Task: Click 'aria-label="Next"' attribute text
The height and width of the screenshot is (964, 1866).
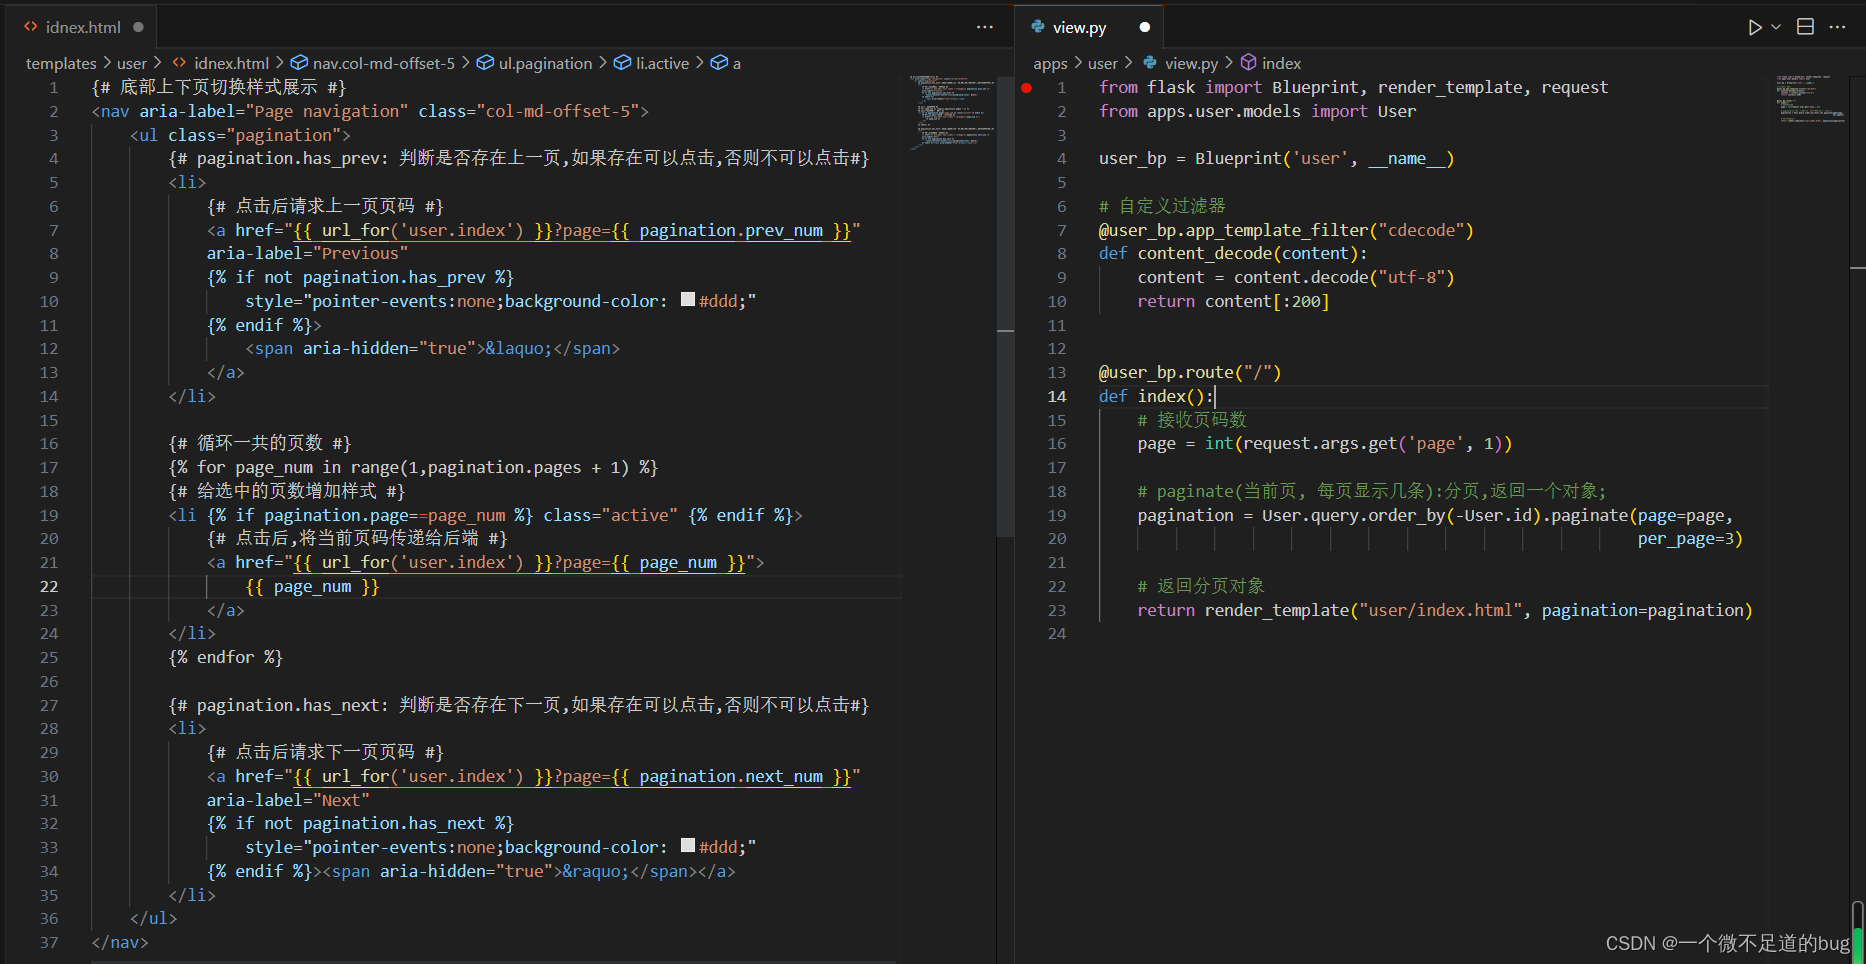Action: pyautogui.click(x=288, y=800)
